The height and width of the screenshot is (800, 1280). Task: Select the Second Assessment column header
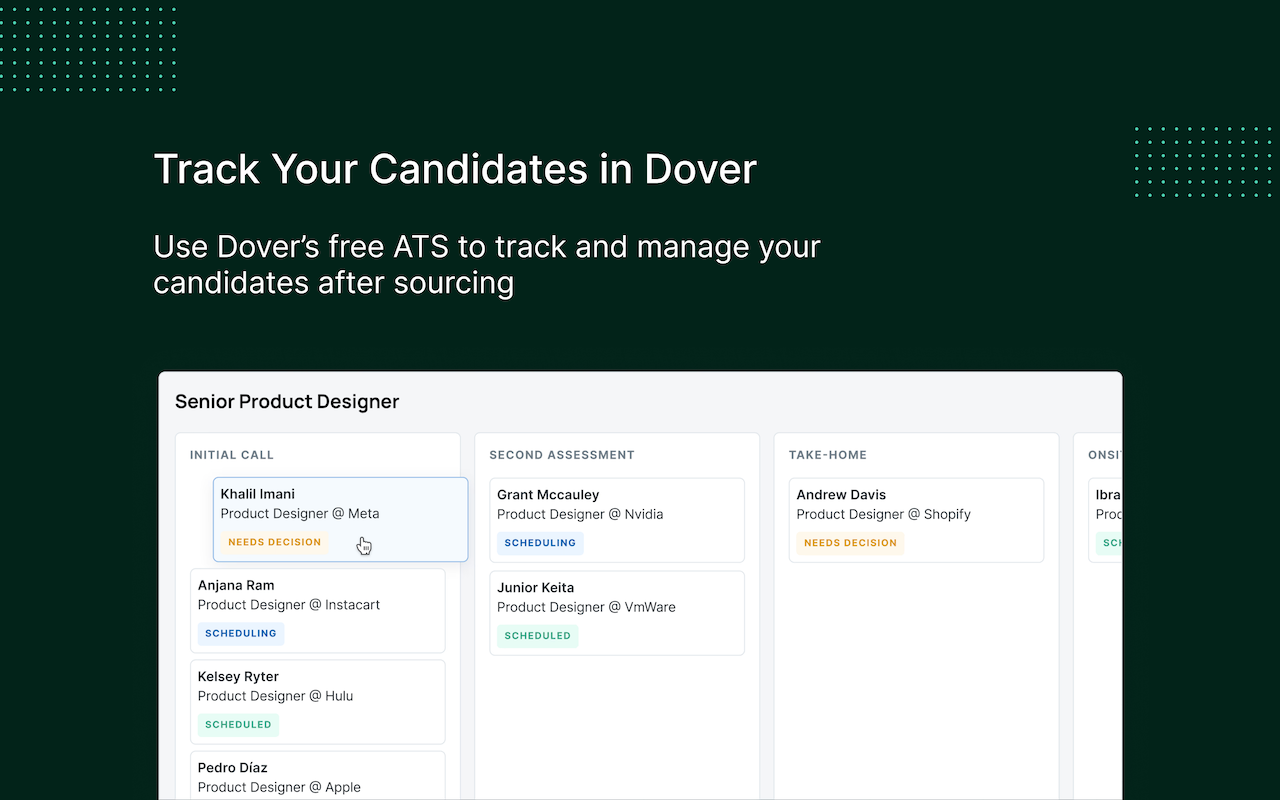pos(562,454)
